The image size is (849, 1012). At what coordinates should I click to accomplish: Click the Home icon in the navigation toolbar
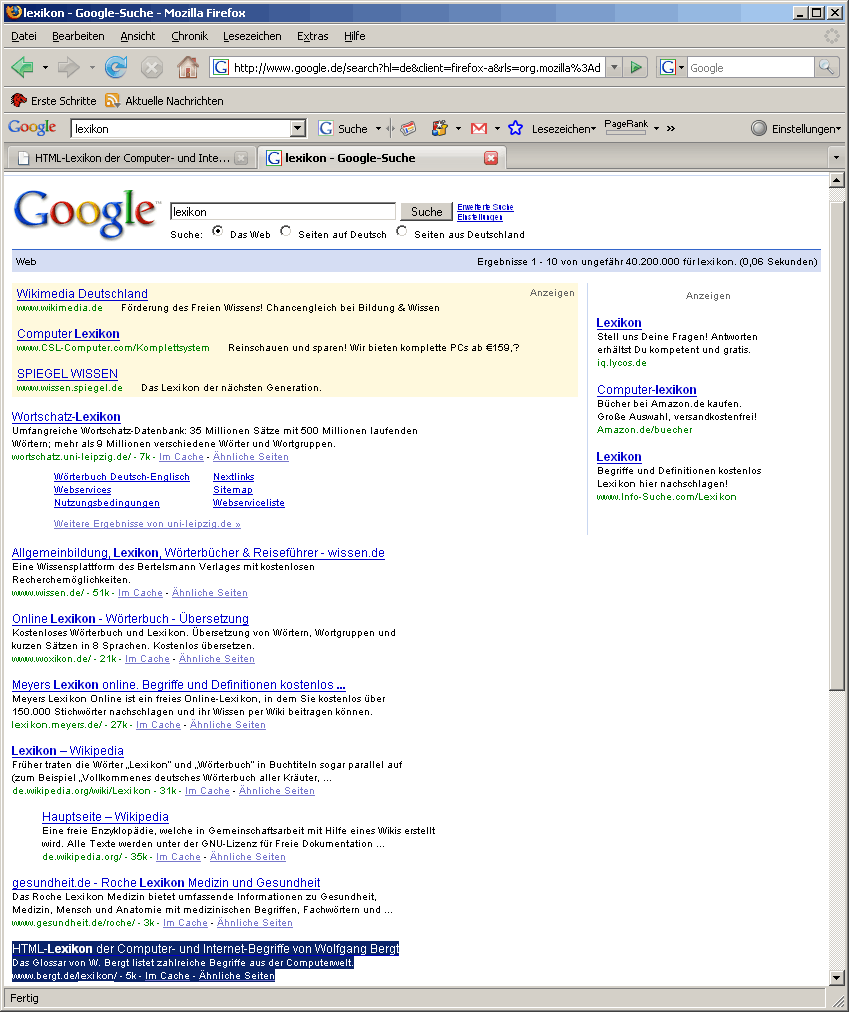[x=188, y=67]
